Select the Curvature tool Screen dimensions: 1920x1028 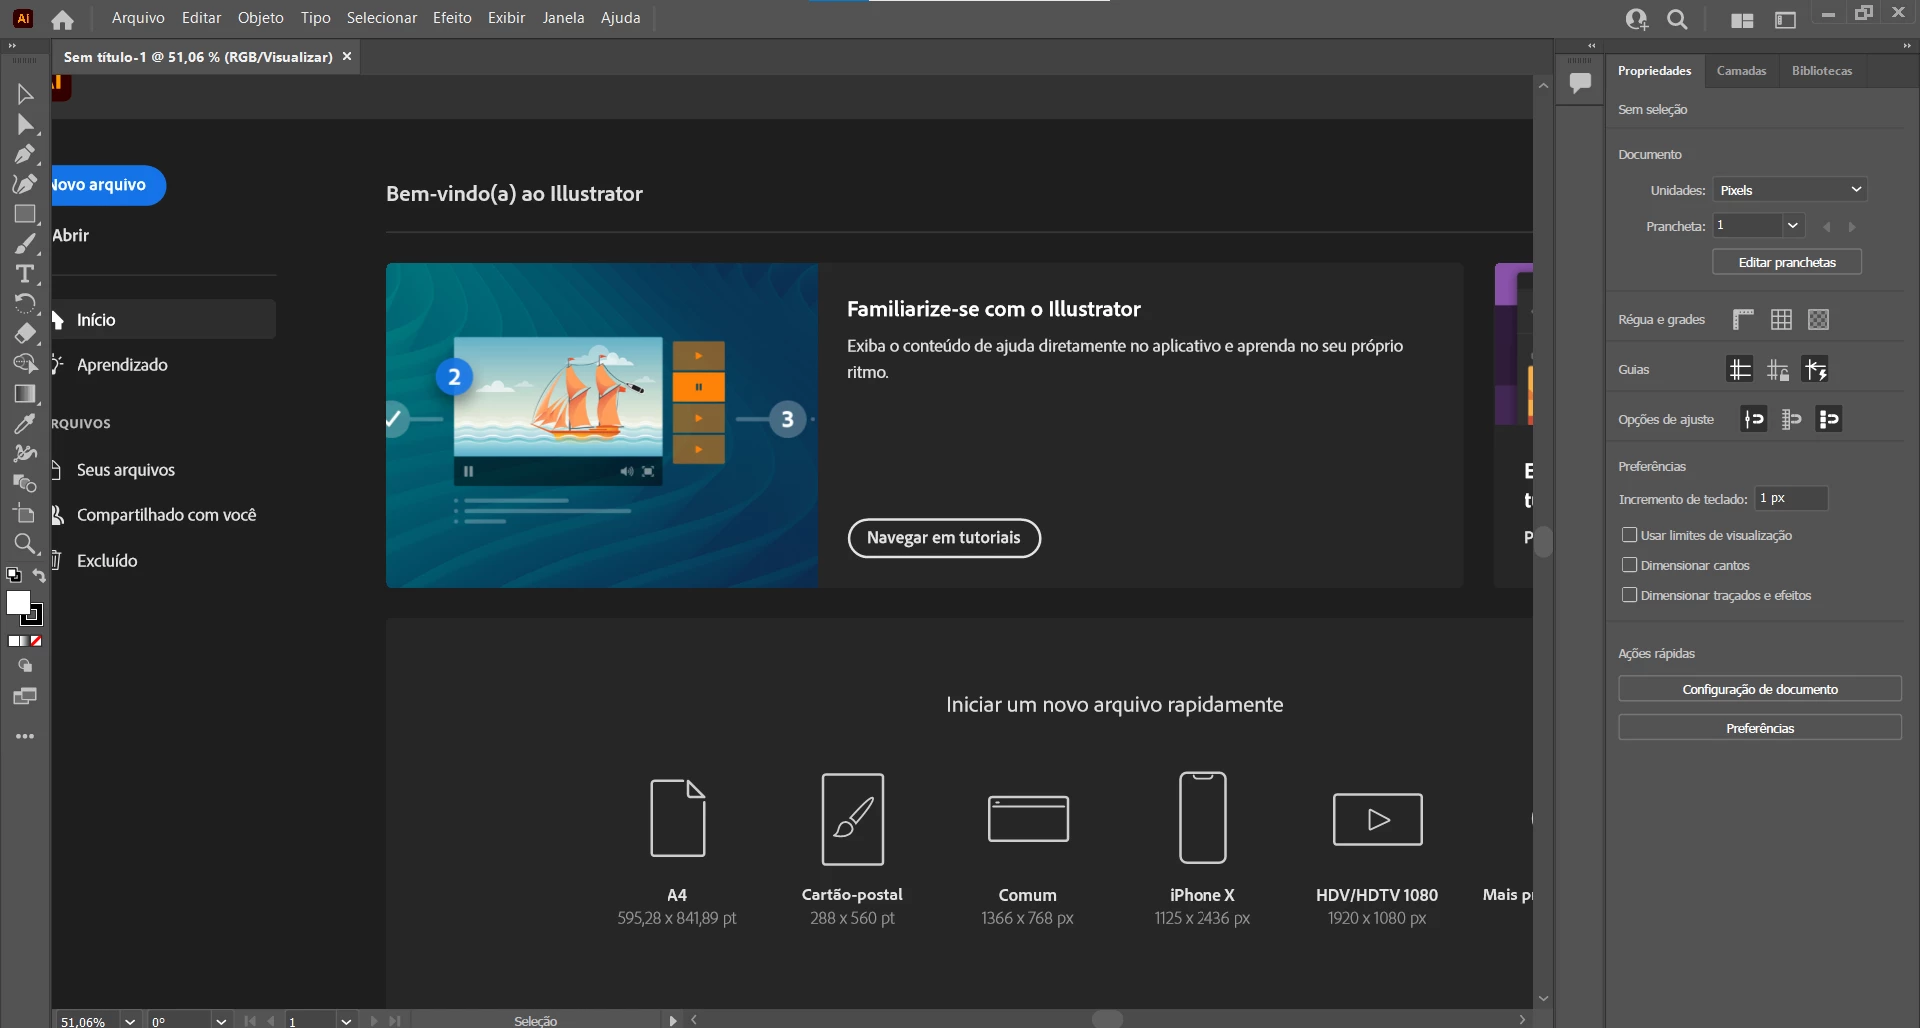[25, 184]
